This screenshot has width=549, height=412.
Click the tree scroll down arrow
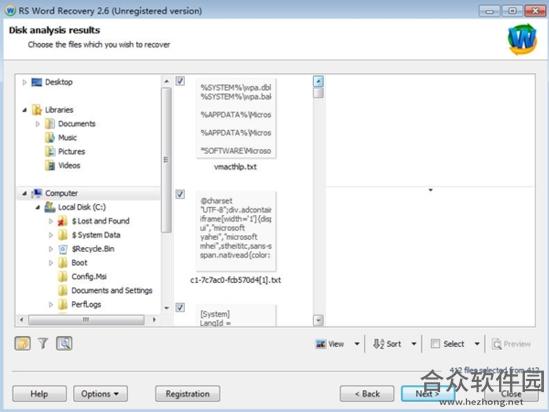[x=167, y=308]
